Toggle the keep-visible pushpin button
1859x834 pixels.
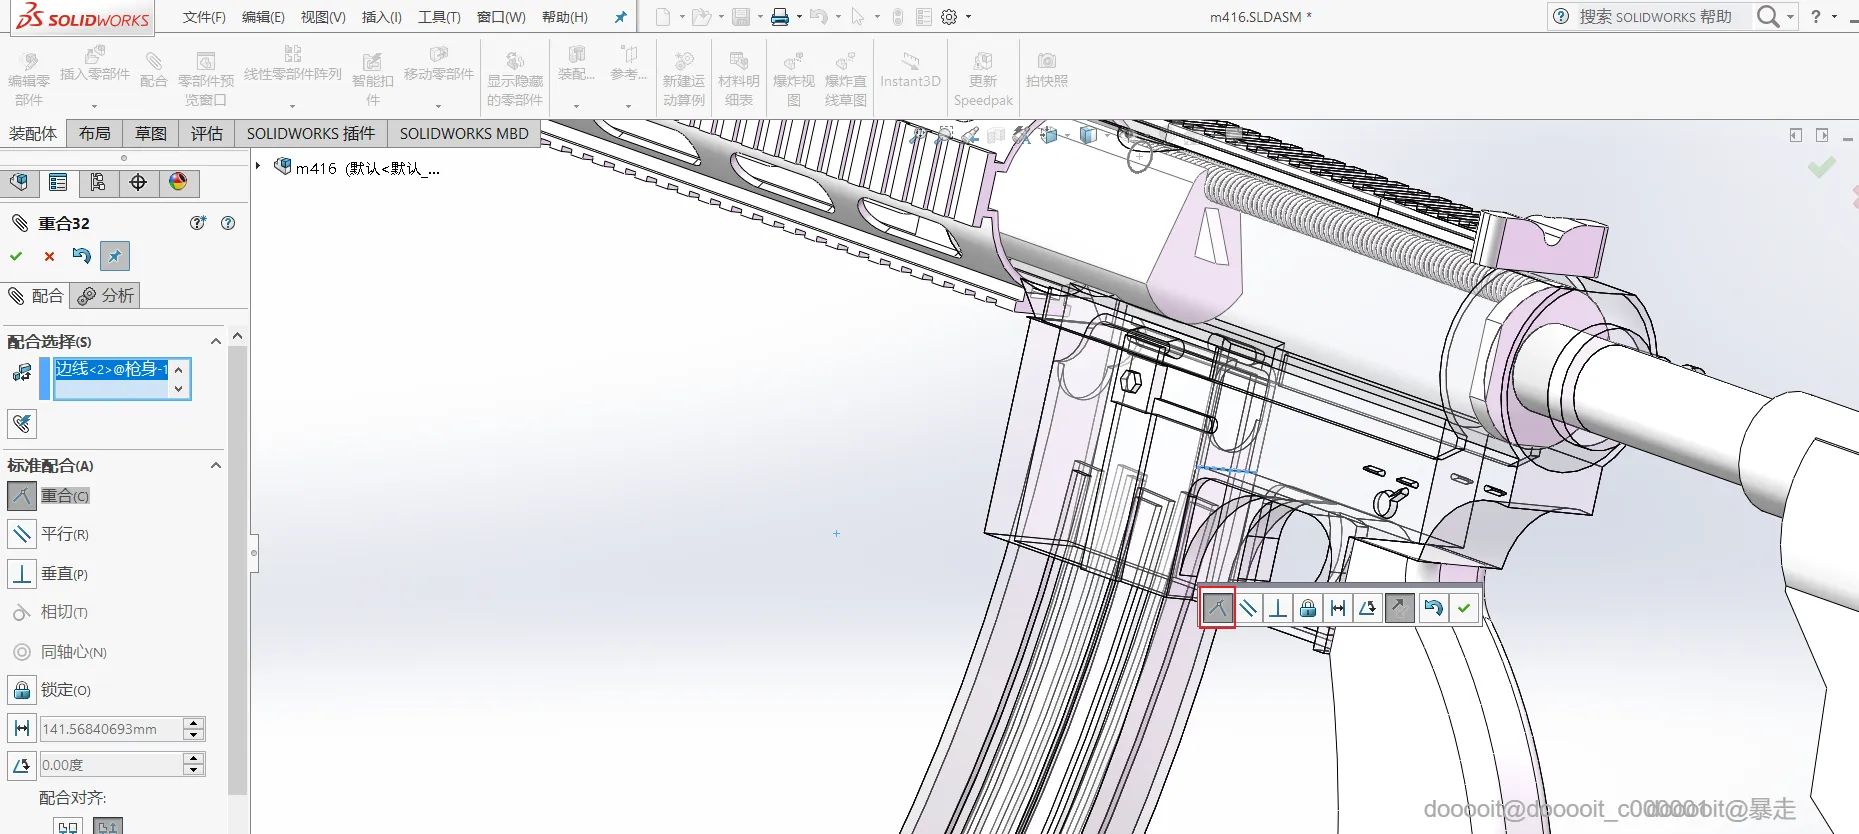click(115, 257)
